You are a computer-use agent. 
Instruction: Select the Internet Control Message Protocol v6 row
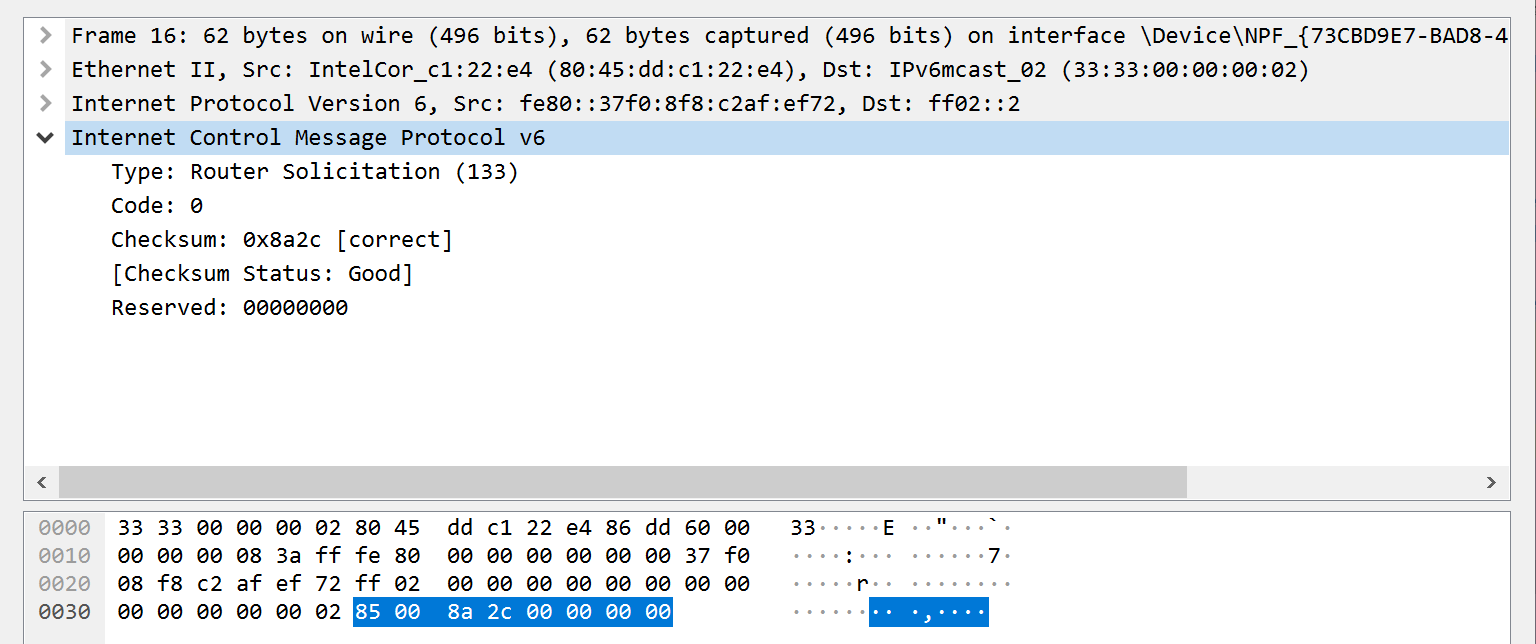tap(308, 138)
